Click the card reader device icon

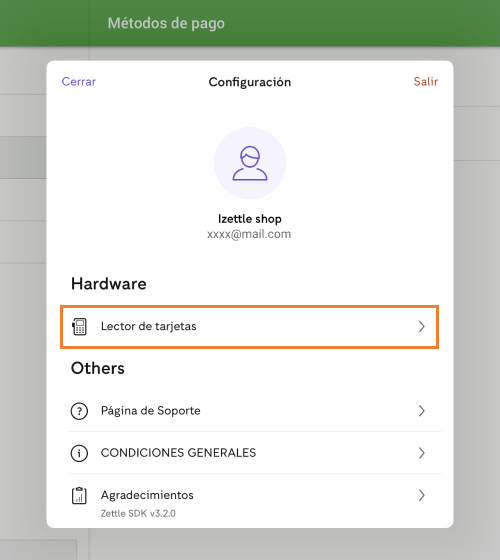pos(79,326)
